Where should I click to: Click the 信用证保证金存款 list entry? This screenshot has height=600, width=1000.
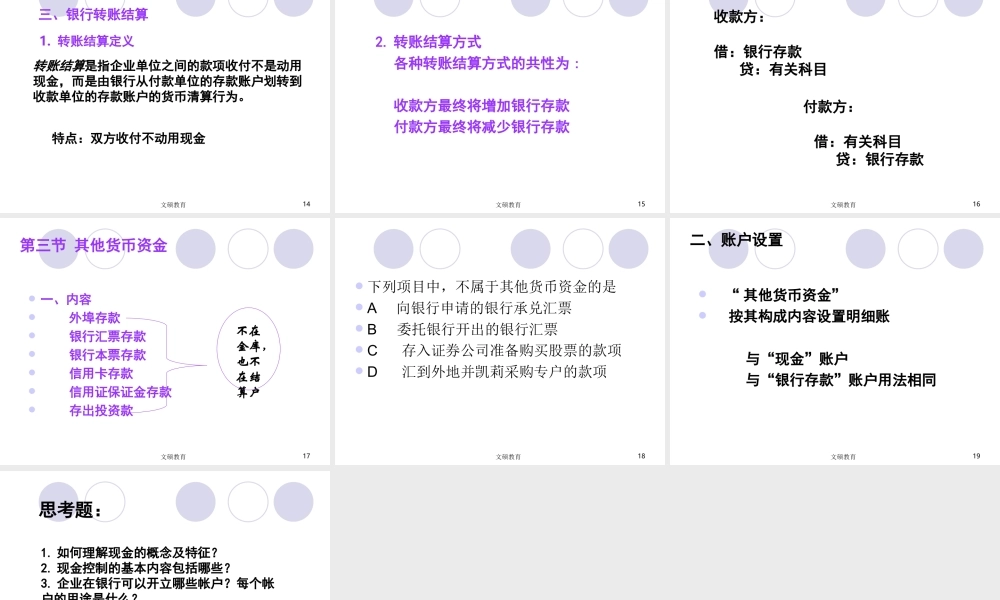point(120,391)
